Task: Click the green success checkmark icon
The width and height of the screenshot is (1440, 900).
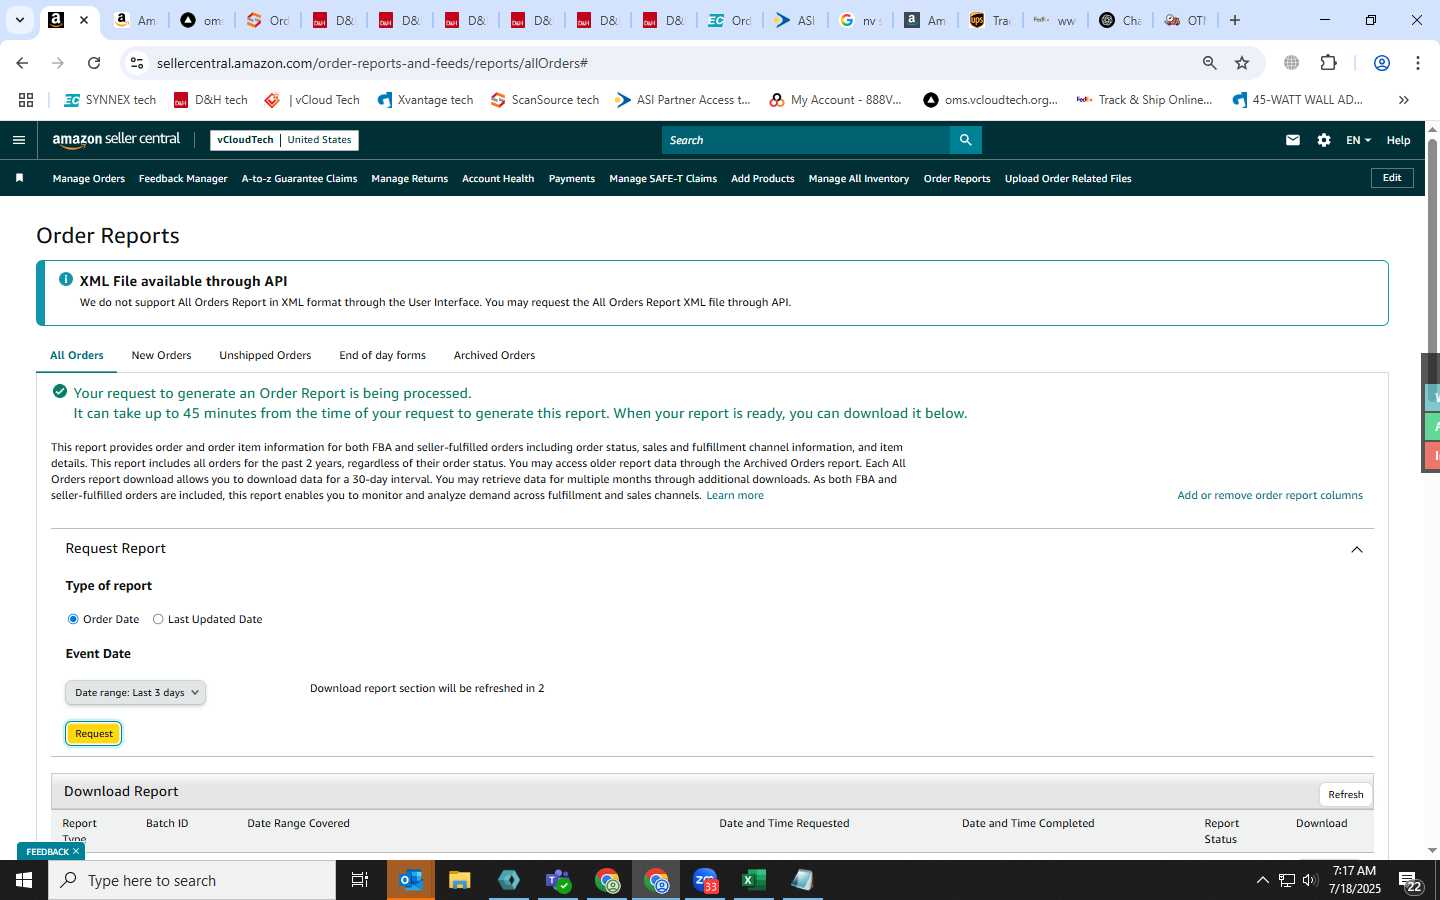Action: (60, 392)
